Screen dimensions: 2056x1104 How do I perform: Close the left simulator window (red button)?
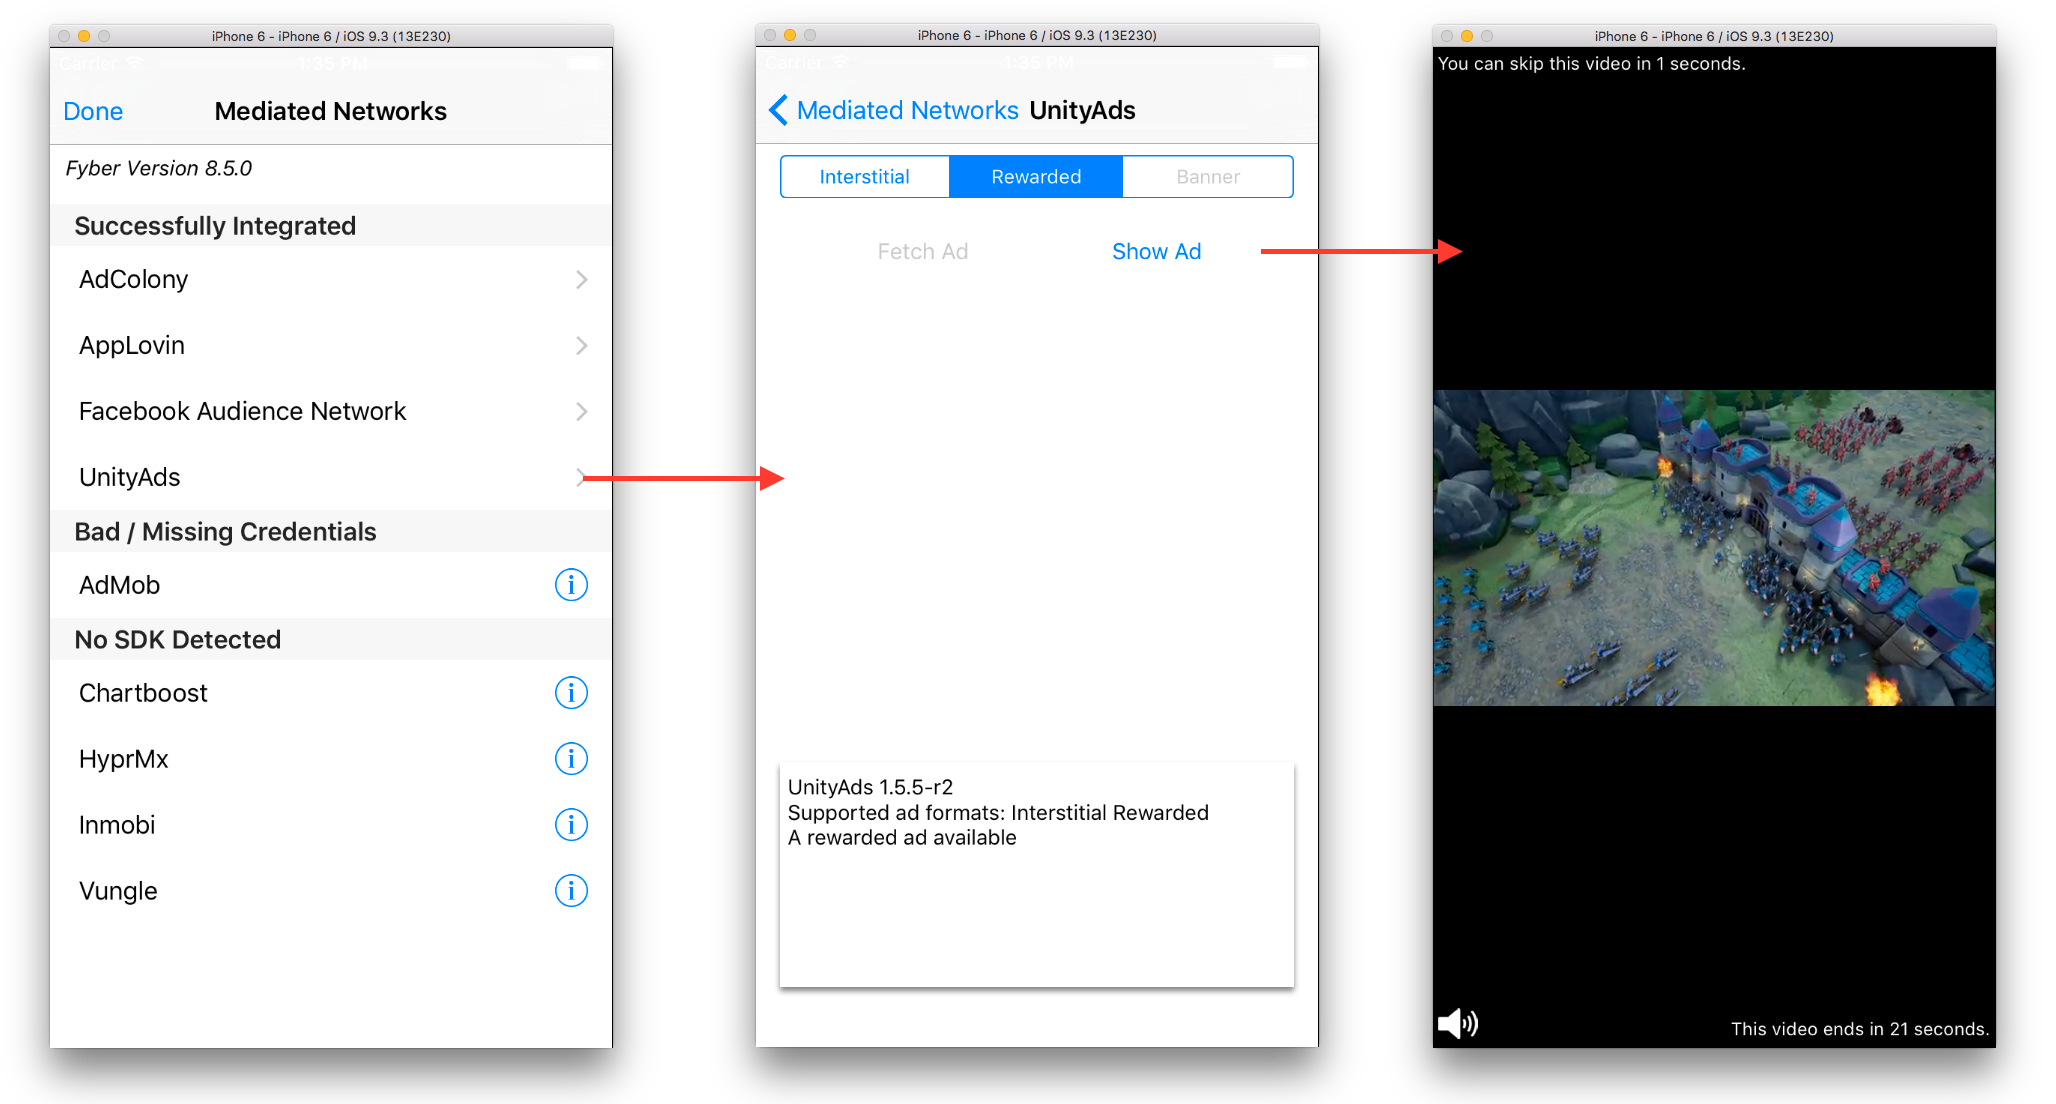click(64, 36)
